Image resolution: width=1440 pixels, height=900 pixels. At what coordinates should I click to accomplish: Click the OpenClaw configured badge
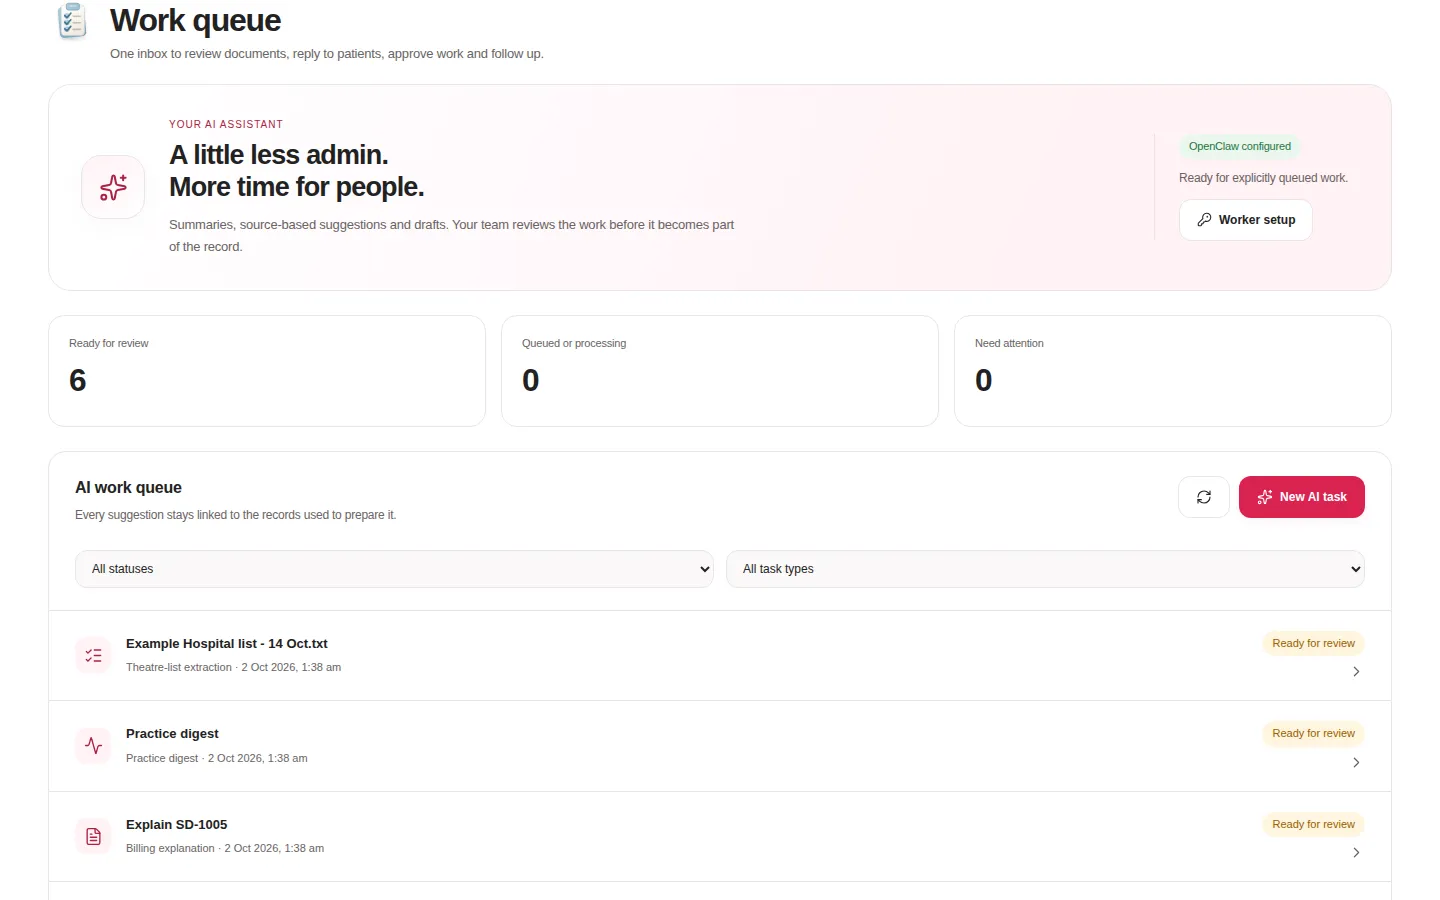pos(1239,147)
